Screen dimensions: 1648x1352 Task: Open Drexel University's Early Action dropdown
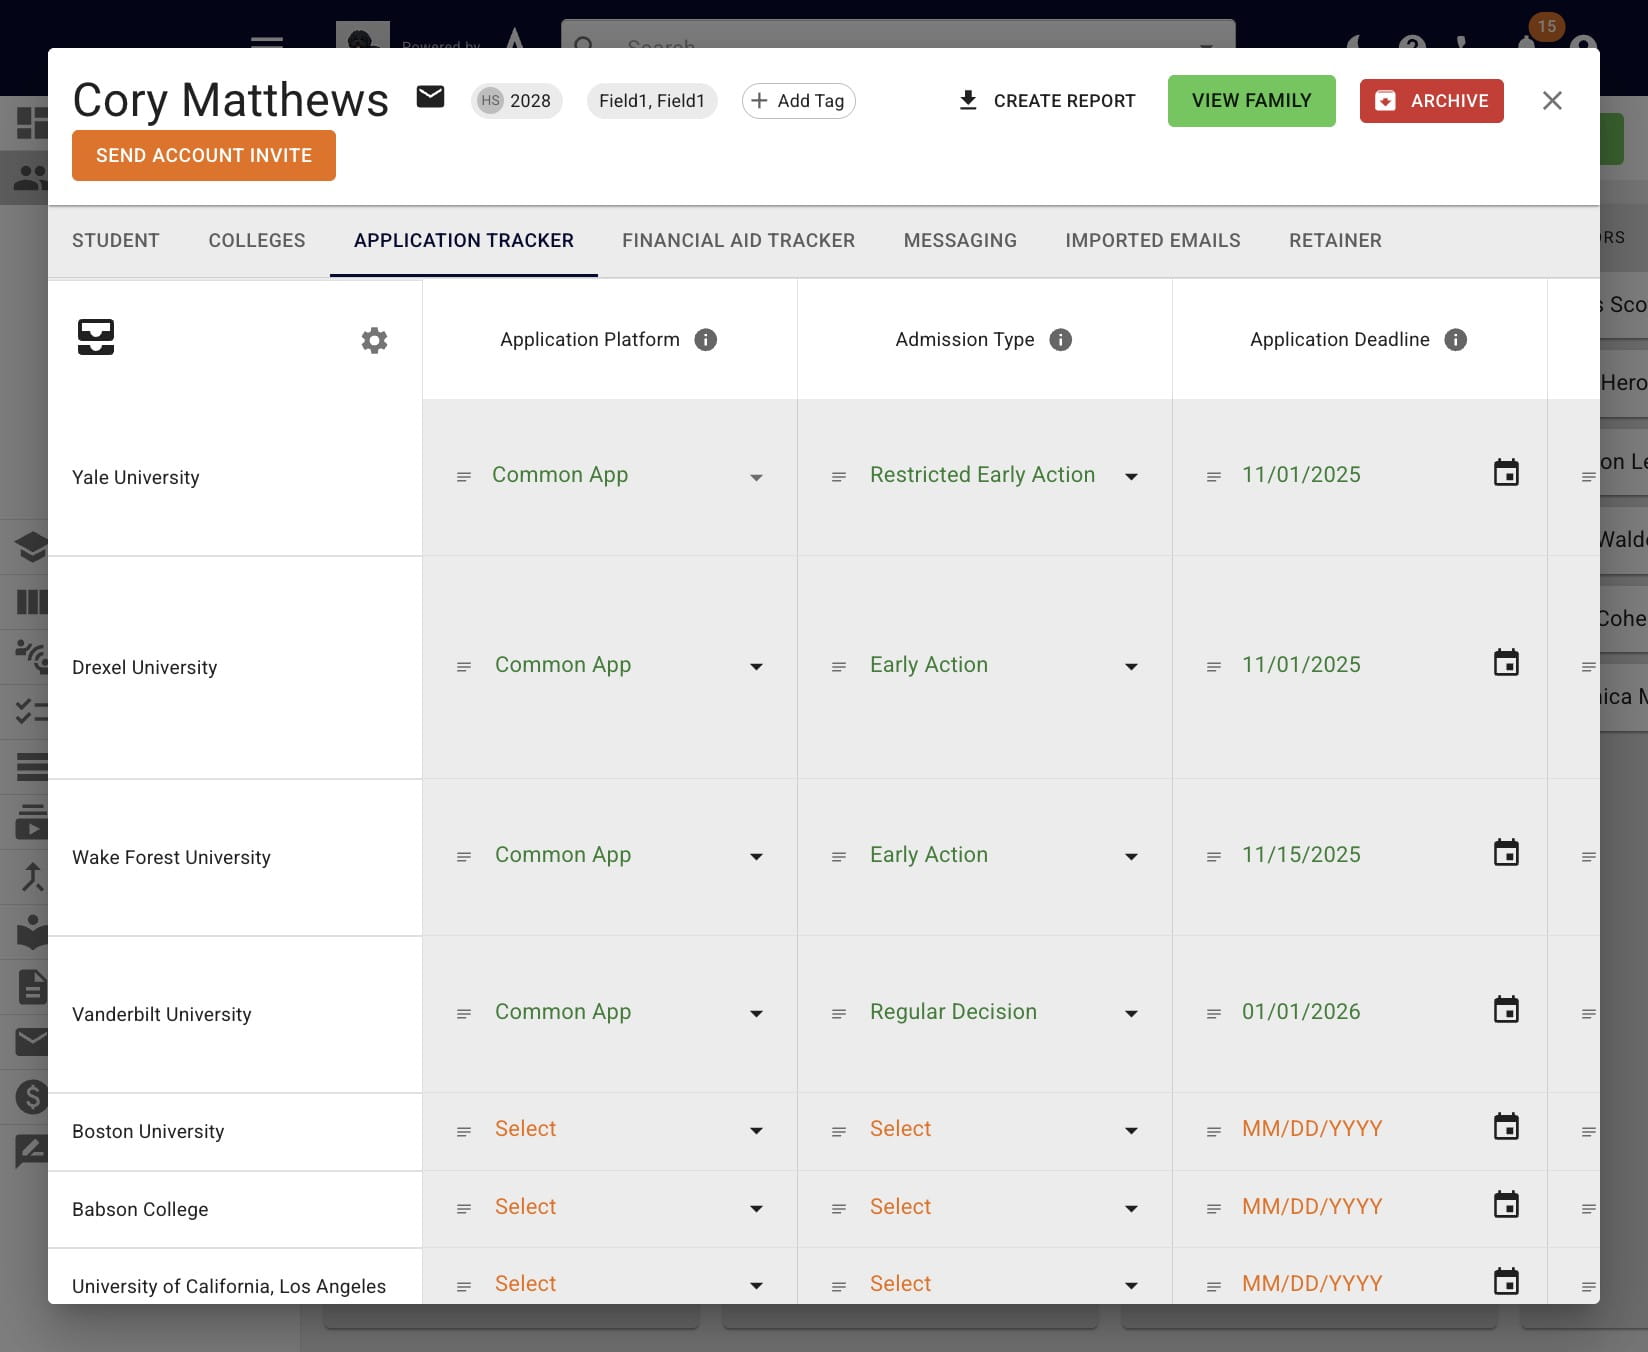(x=1003, y=666)
